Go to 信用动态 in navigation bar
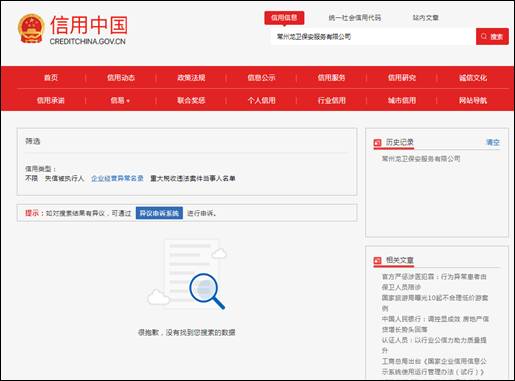This screenshot has width=515, height=381. (x=121, y=78)
